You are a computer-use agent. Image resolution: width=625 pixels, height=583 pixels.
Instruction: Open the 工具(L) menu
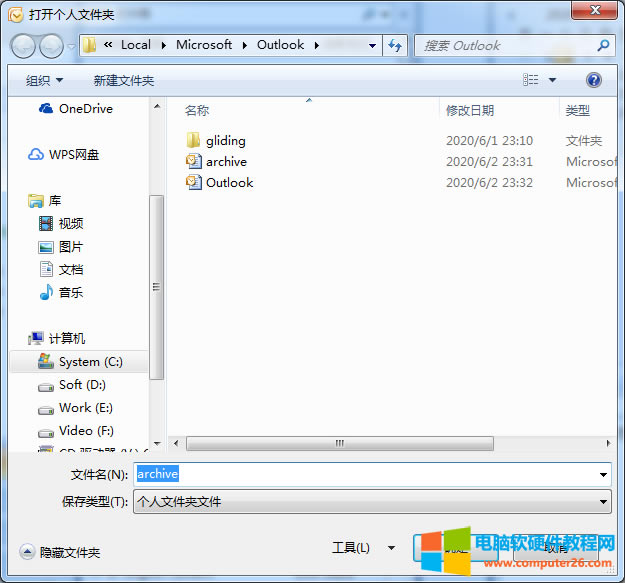[x=363, y=548]
